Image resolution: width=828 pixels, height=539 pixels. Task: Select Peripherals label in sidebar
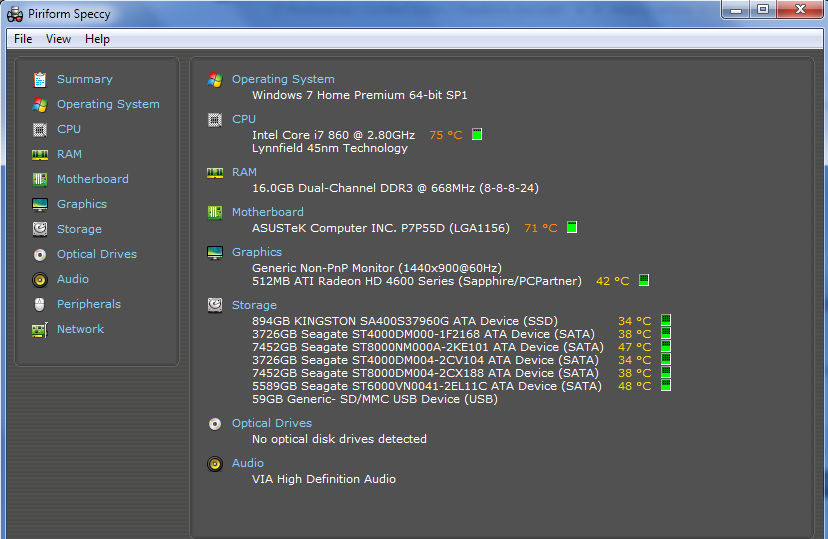coord(89,304)
